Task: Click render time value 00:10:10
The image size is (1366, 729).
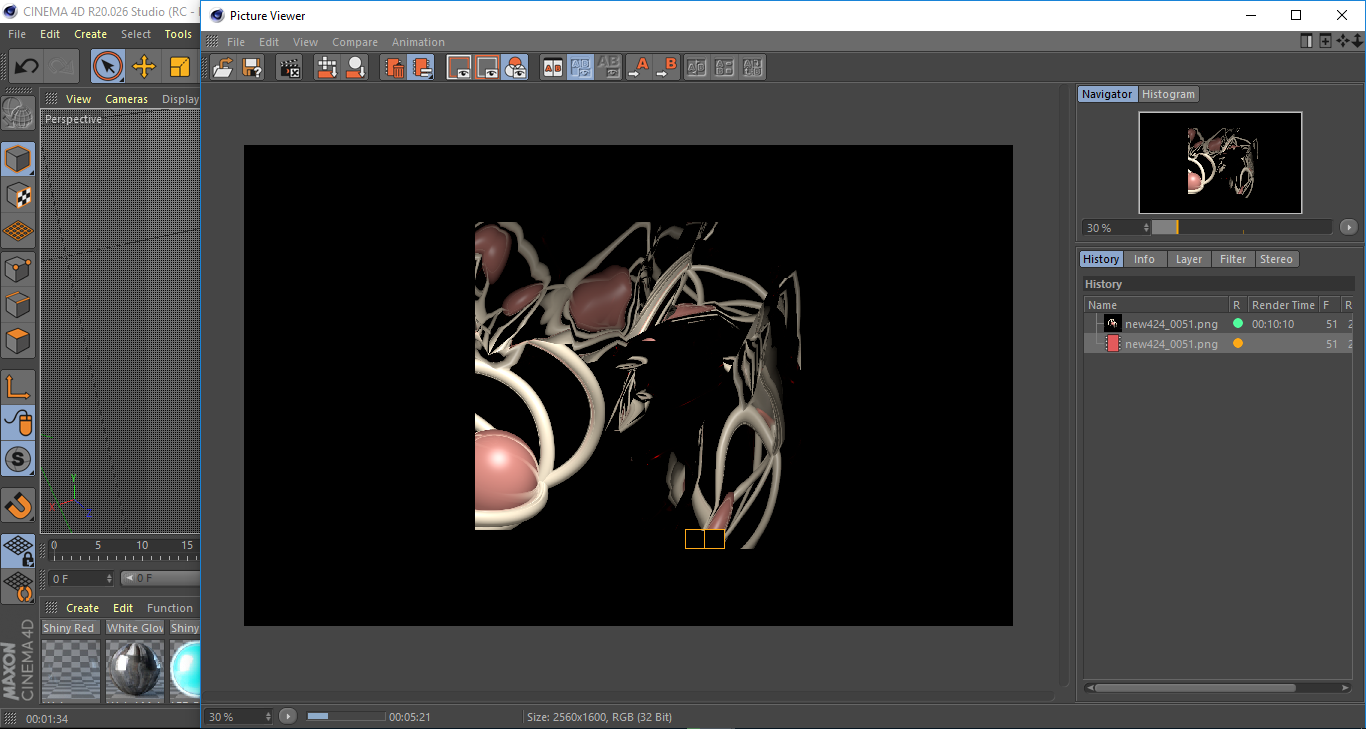Action: coord(1273,324)
